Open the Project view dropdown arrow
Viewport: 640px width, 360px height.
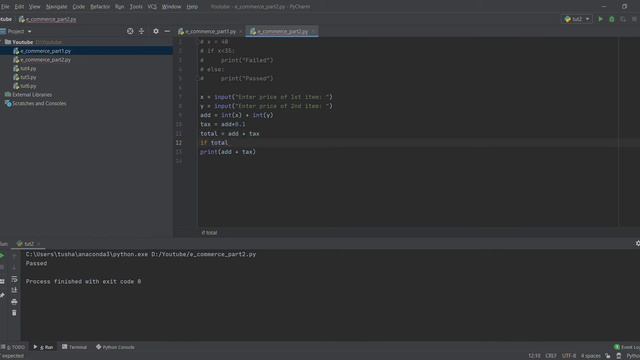point(29,31)
